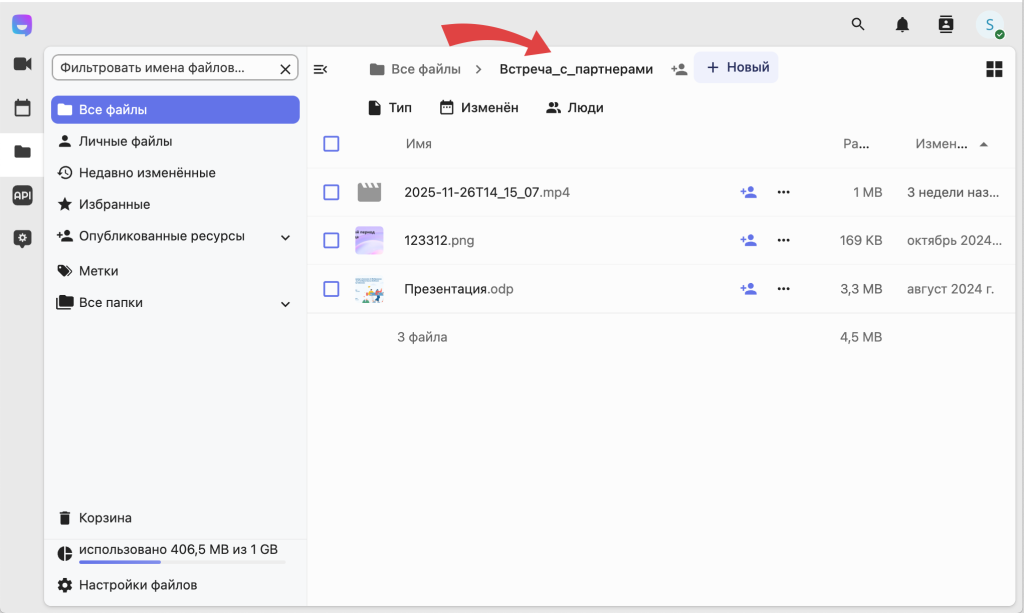Open video calls app in left rail
This screenshot has width=1024, height=613.
pyautogui.click(x=22, y=64)
